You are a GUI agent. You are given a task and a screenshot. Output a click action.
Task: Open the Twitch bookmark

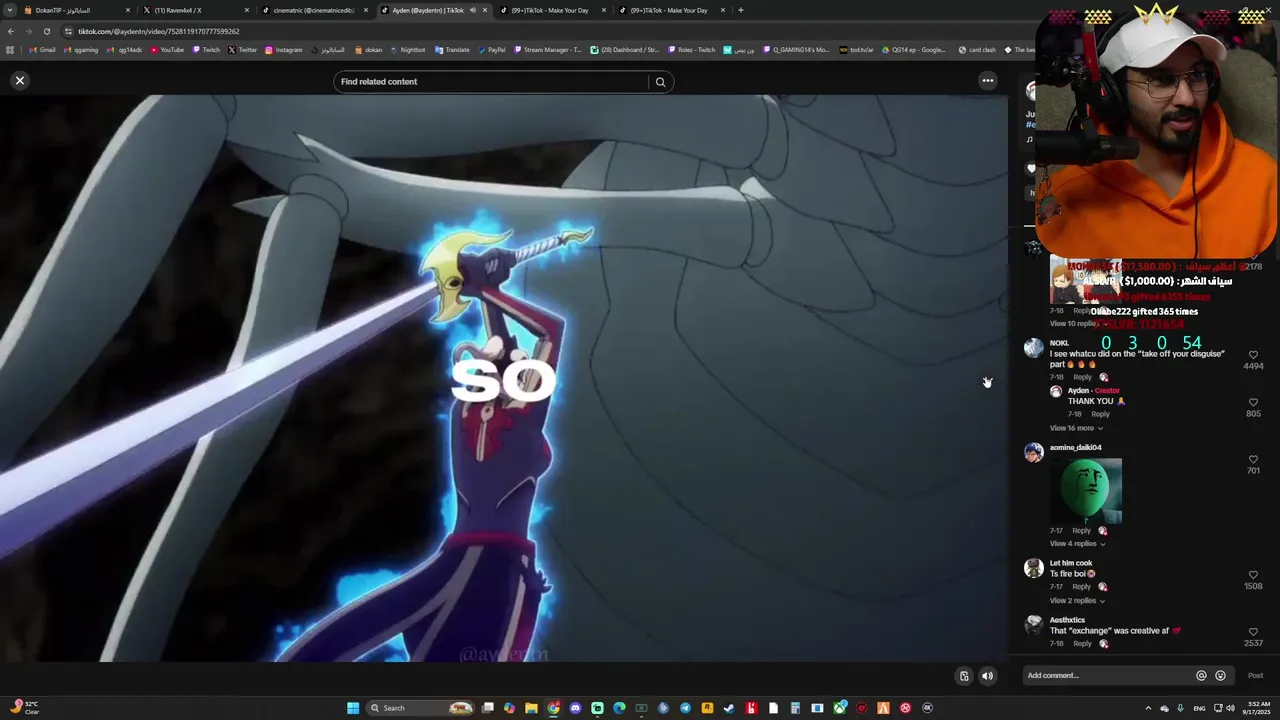pos(206,50)
